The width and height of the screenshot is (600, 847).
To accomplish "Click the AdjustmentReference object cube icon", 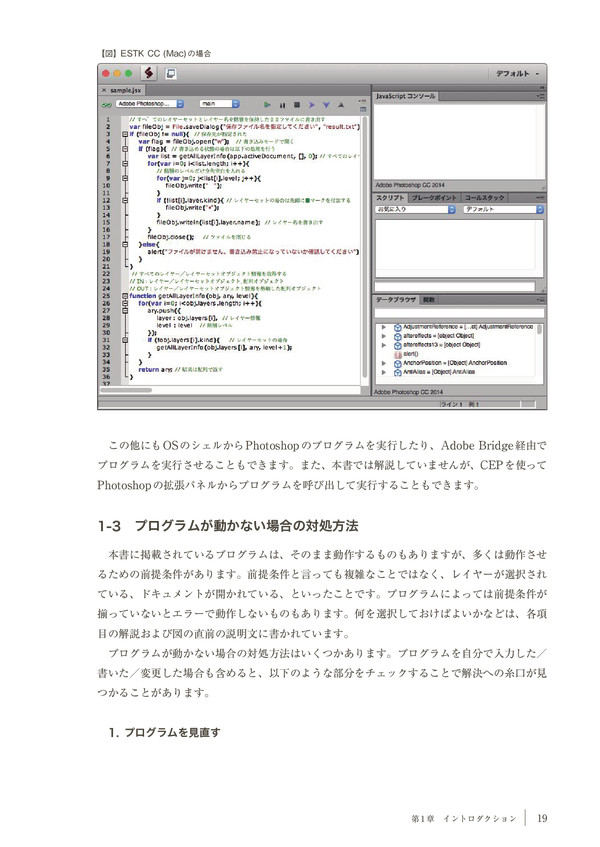I will [x=397, y=327].
